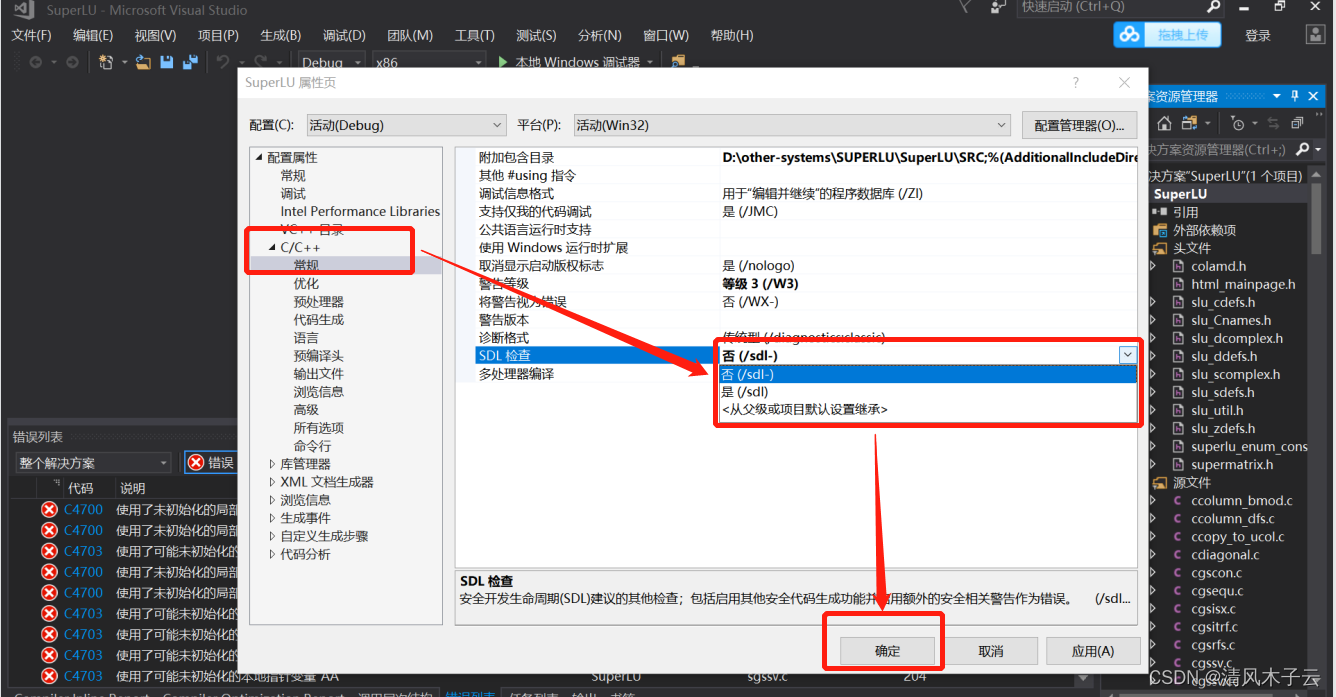Click the save all icon in toolbar

point(190,62)
